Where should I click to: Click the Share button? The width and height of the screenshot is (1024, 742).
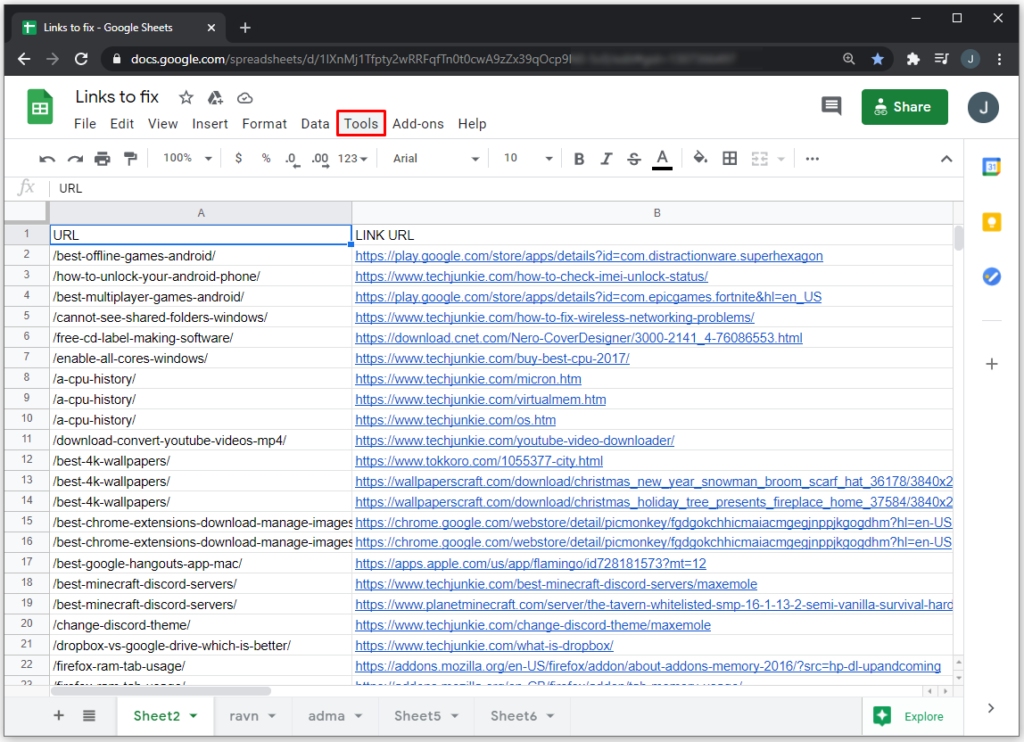point(904,107)
